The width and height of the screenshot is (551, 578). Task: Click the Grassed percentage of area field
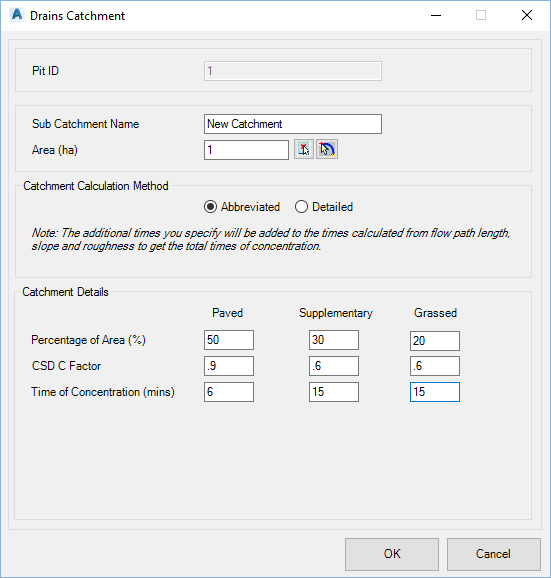pos(435,341)
